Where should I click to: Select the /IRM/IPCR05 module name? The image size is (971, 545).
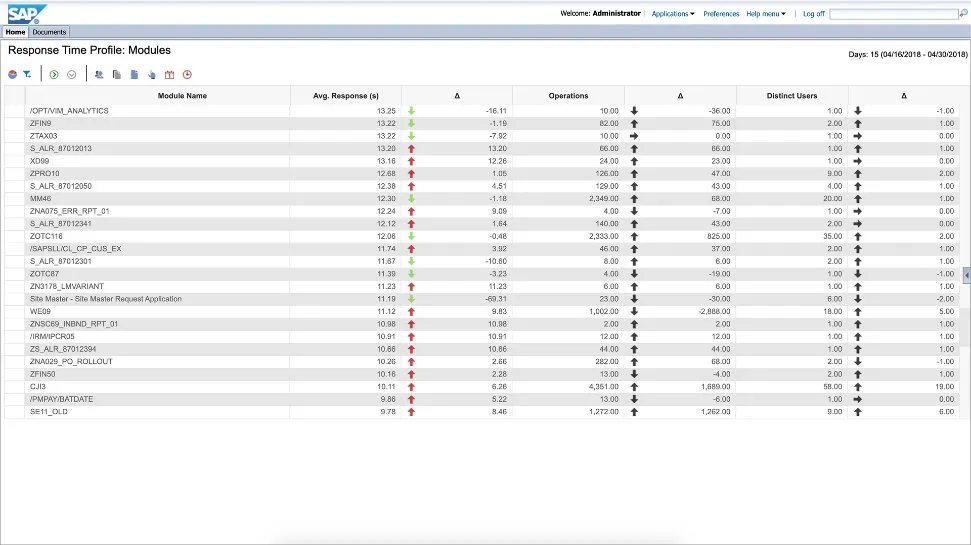(x=52, y=336)
